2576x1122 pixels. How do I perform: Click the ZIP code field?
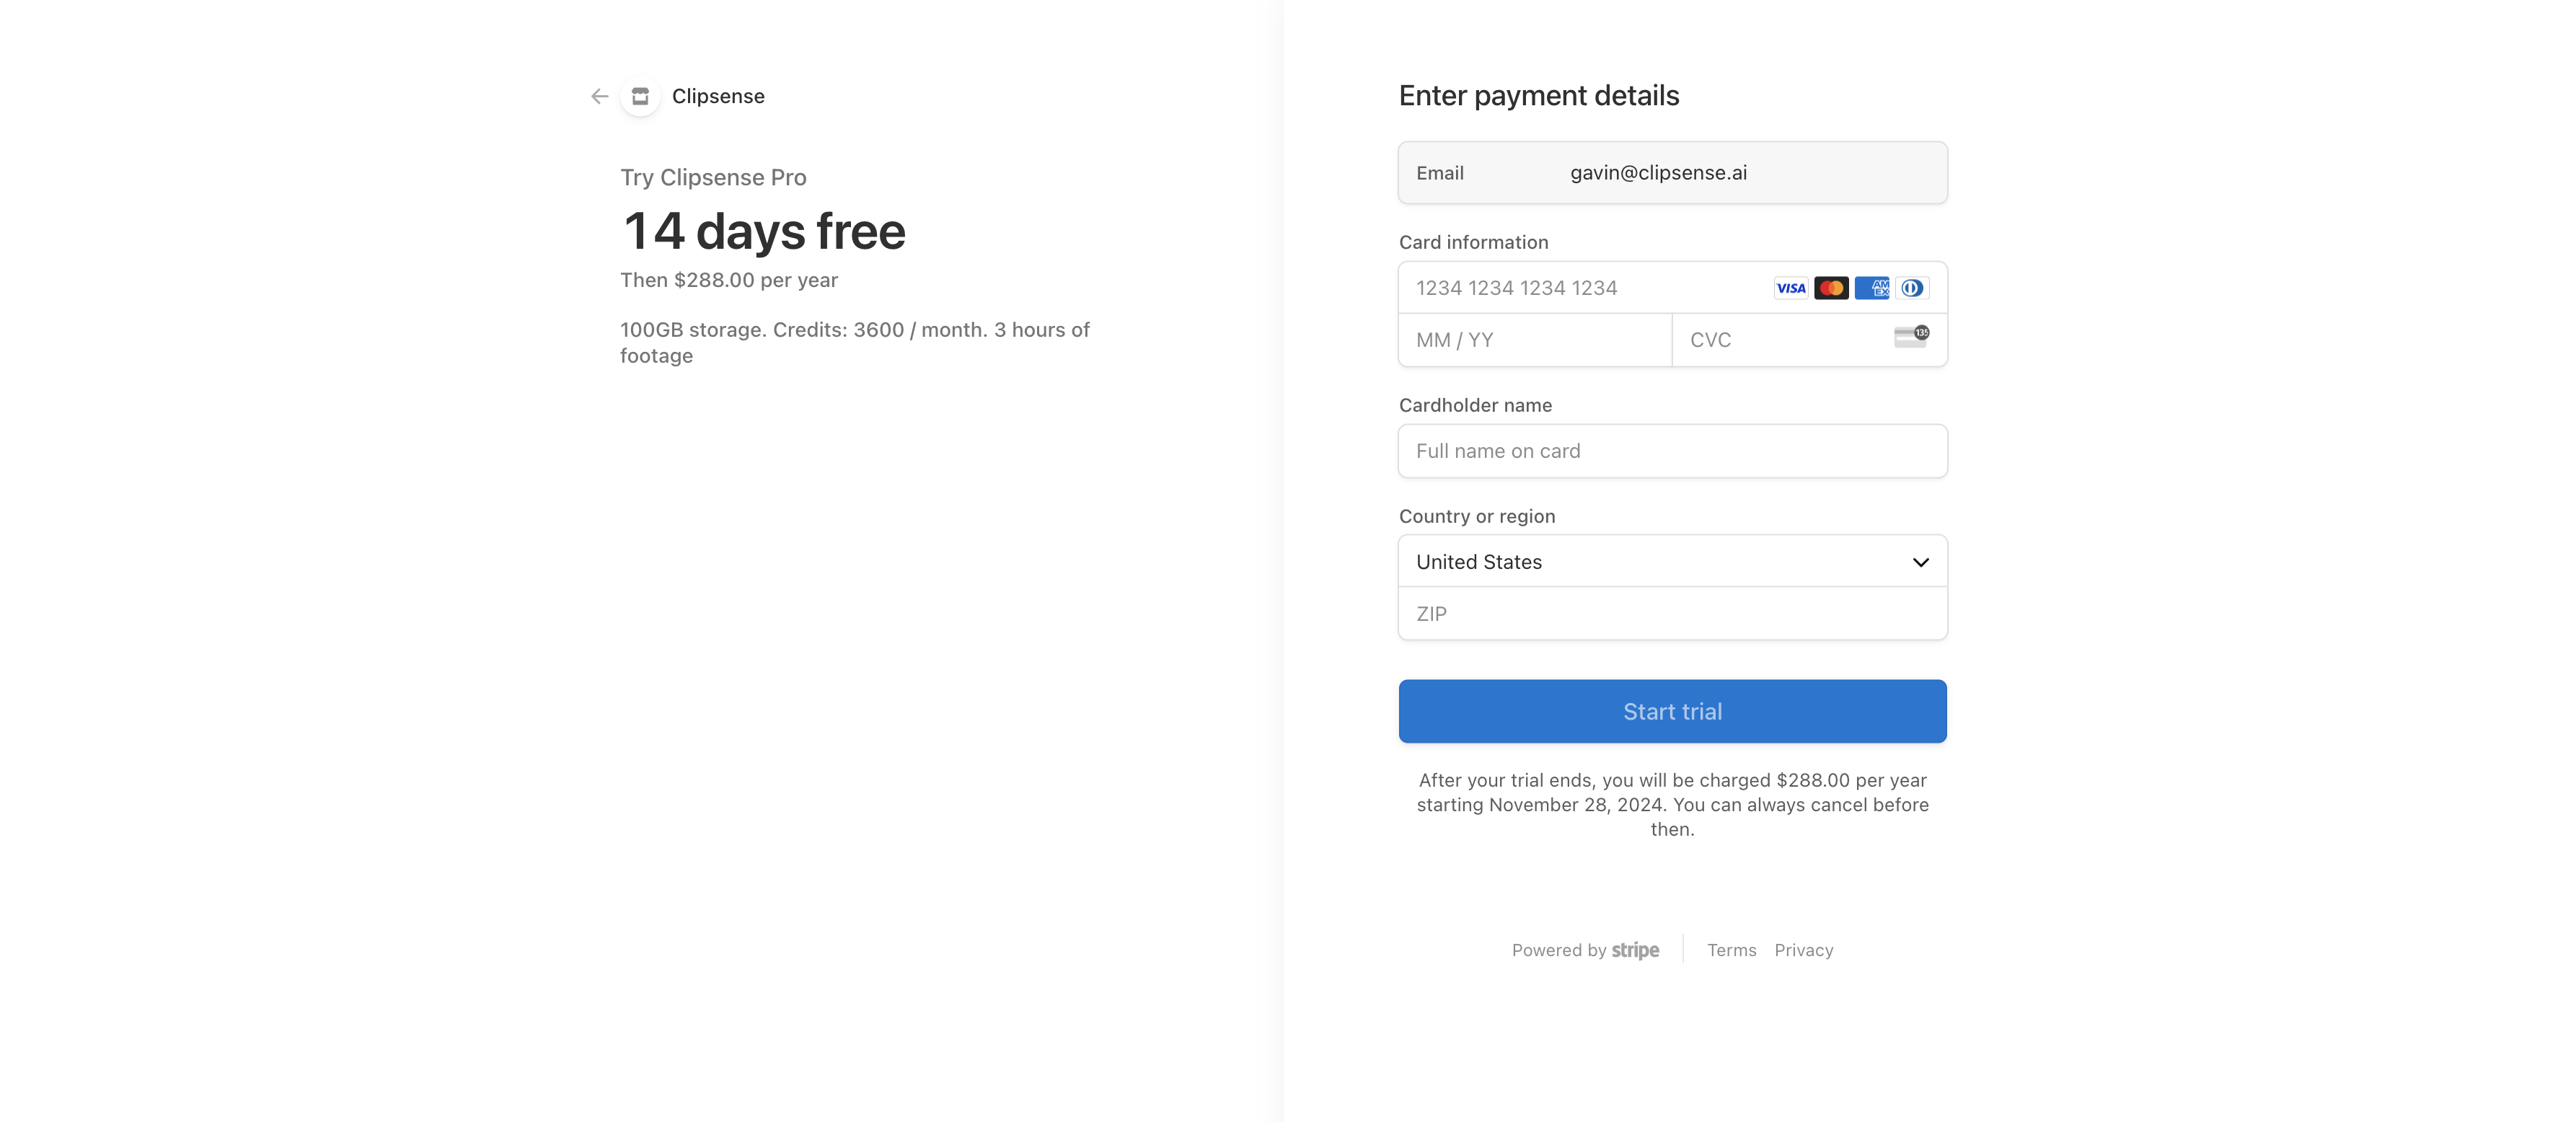(1672, 614)
